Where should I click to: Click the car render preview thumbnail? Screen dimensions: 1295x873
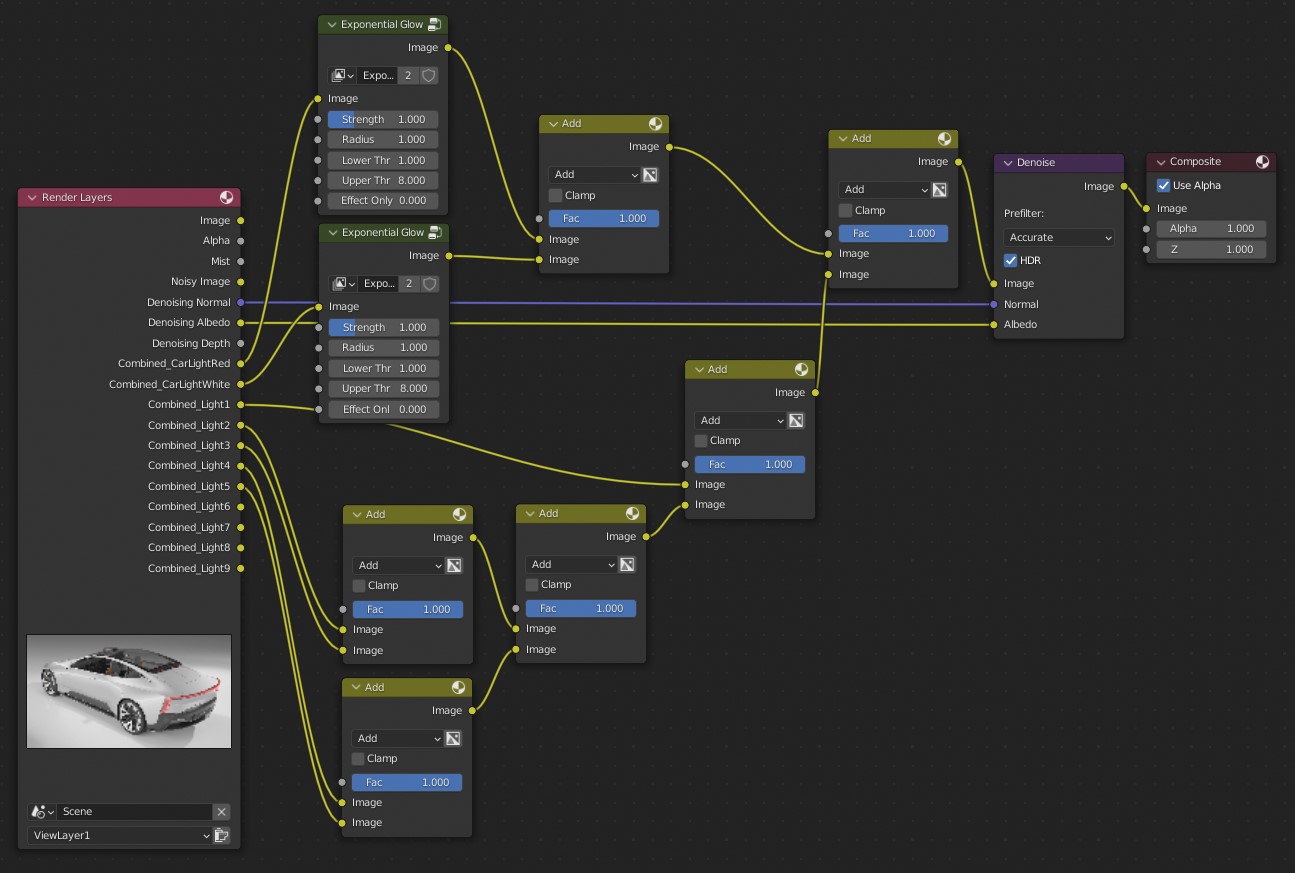129,691
